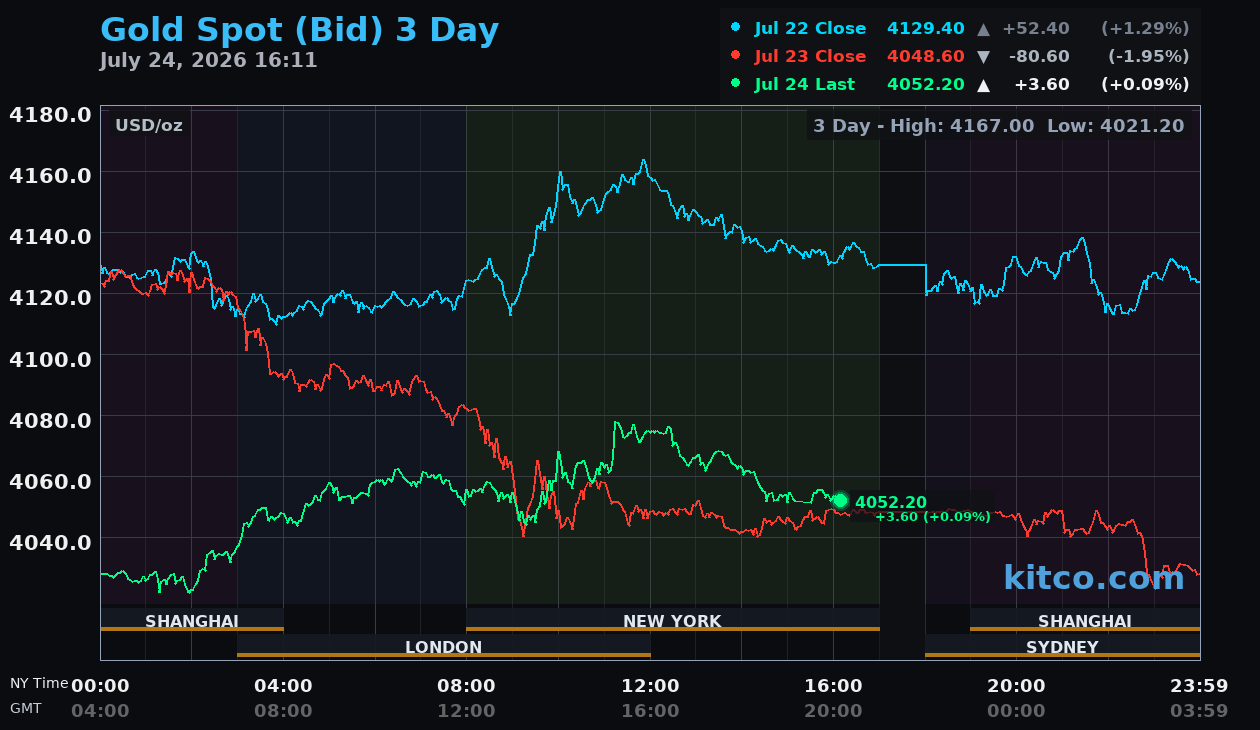The width and height of the screenshot is (1260, 730).
Task: Click the 'NY Time' axis label
Action: 39,683
